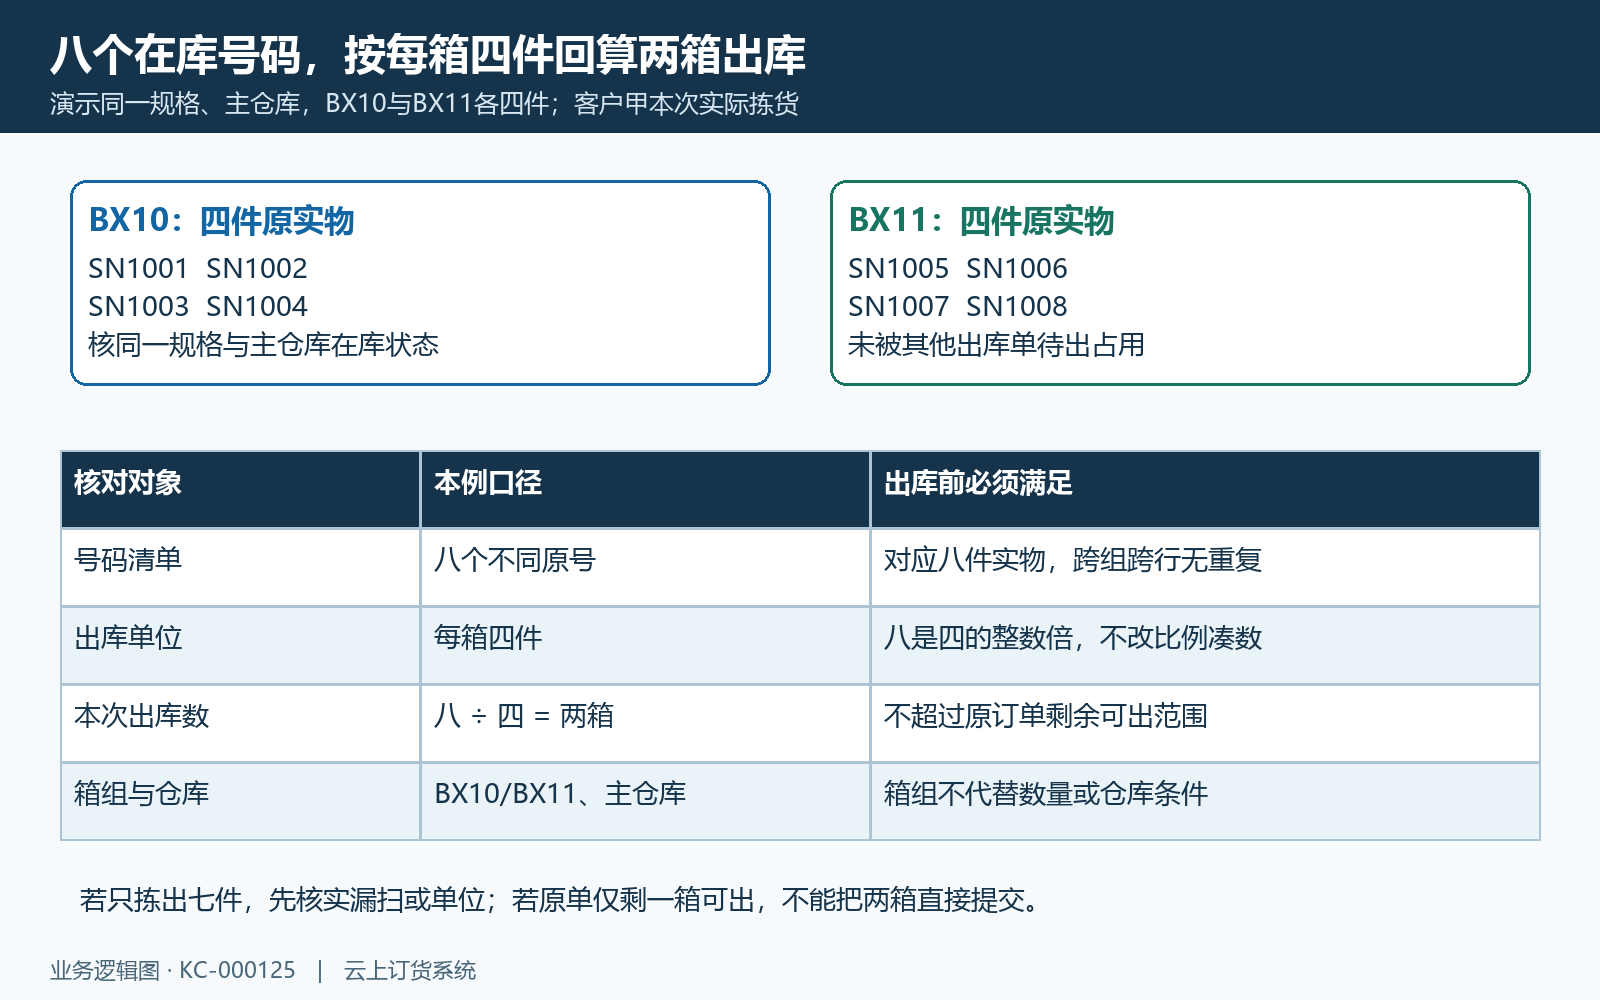The width and height of the screenshot is (1600, 1000).
Task: Click serial number SN1004
Action: (257, 307)
